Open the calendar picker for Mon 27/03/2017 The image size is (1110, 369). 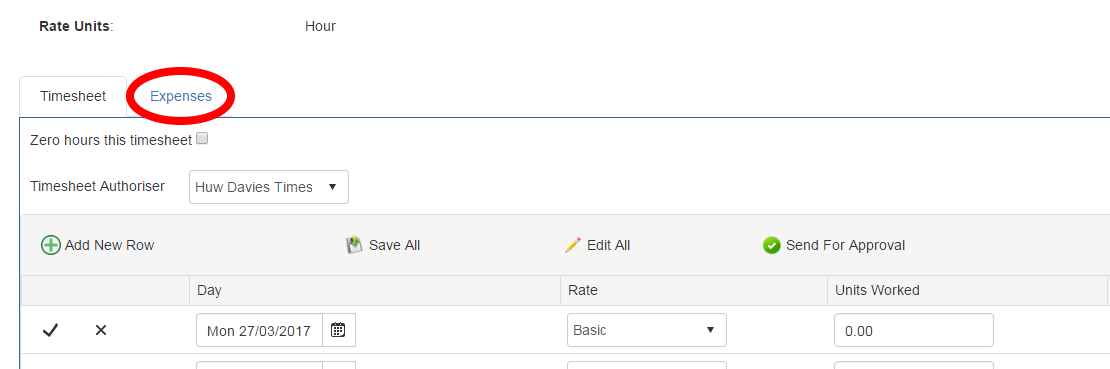(x=338, y=330)
